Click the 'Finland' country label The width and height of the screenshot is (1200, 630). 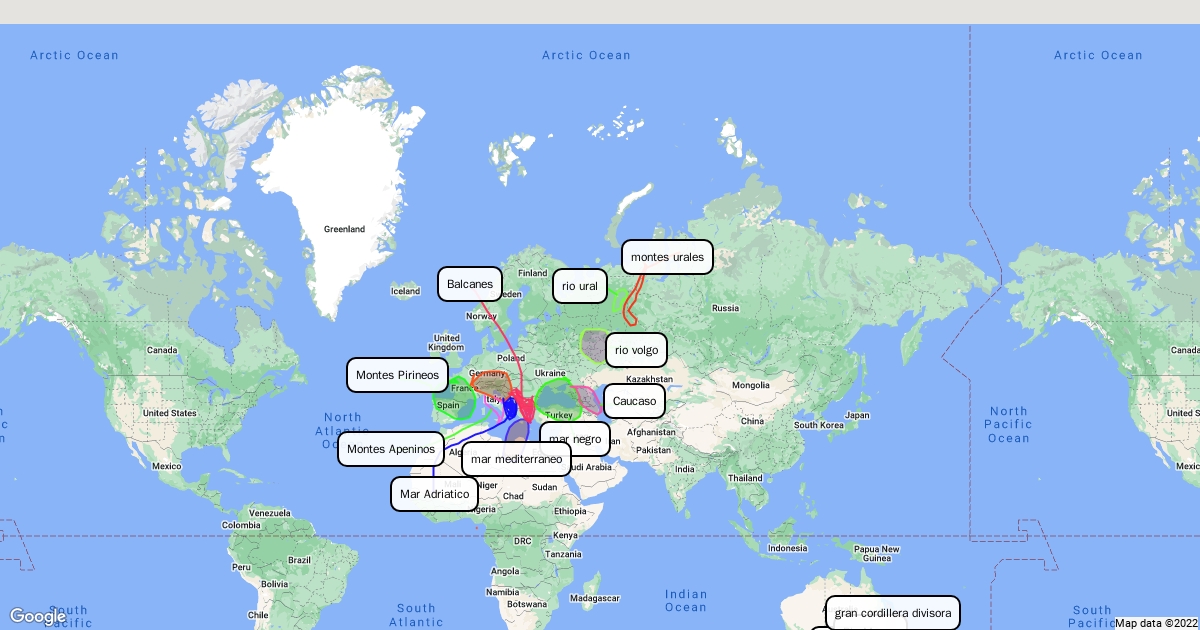tap(533, 273)
